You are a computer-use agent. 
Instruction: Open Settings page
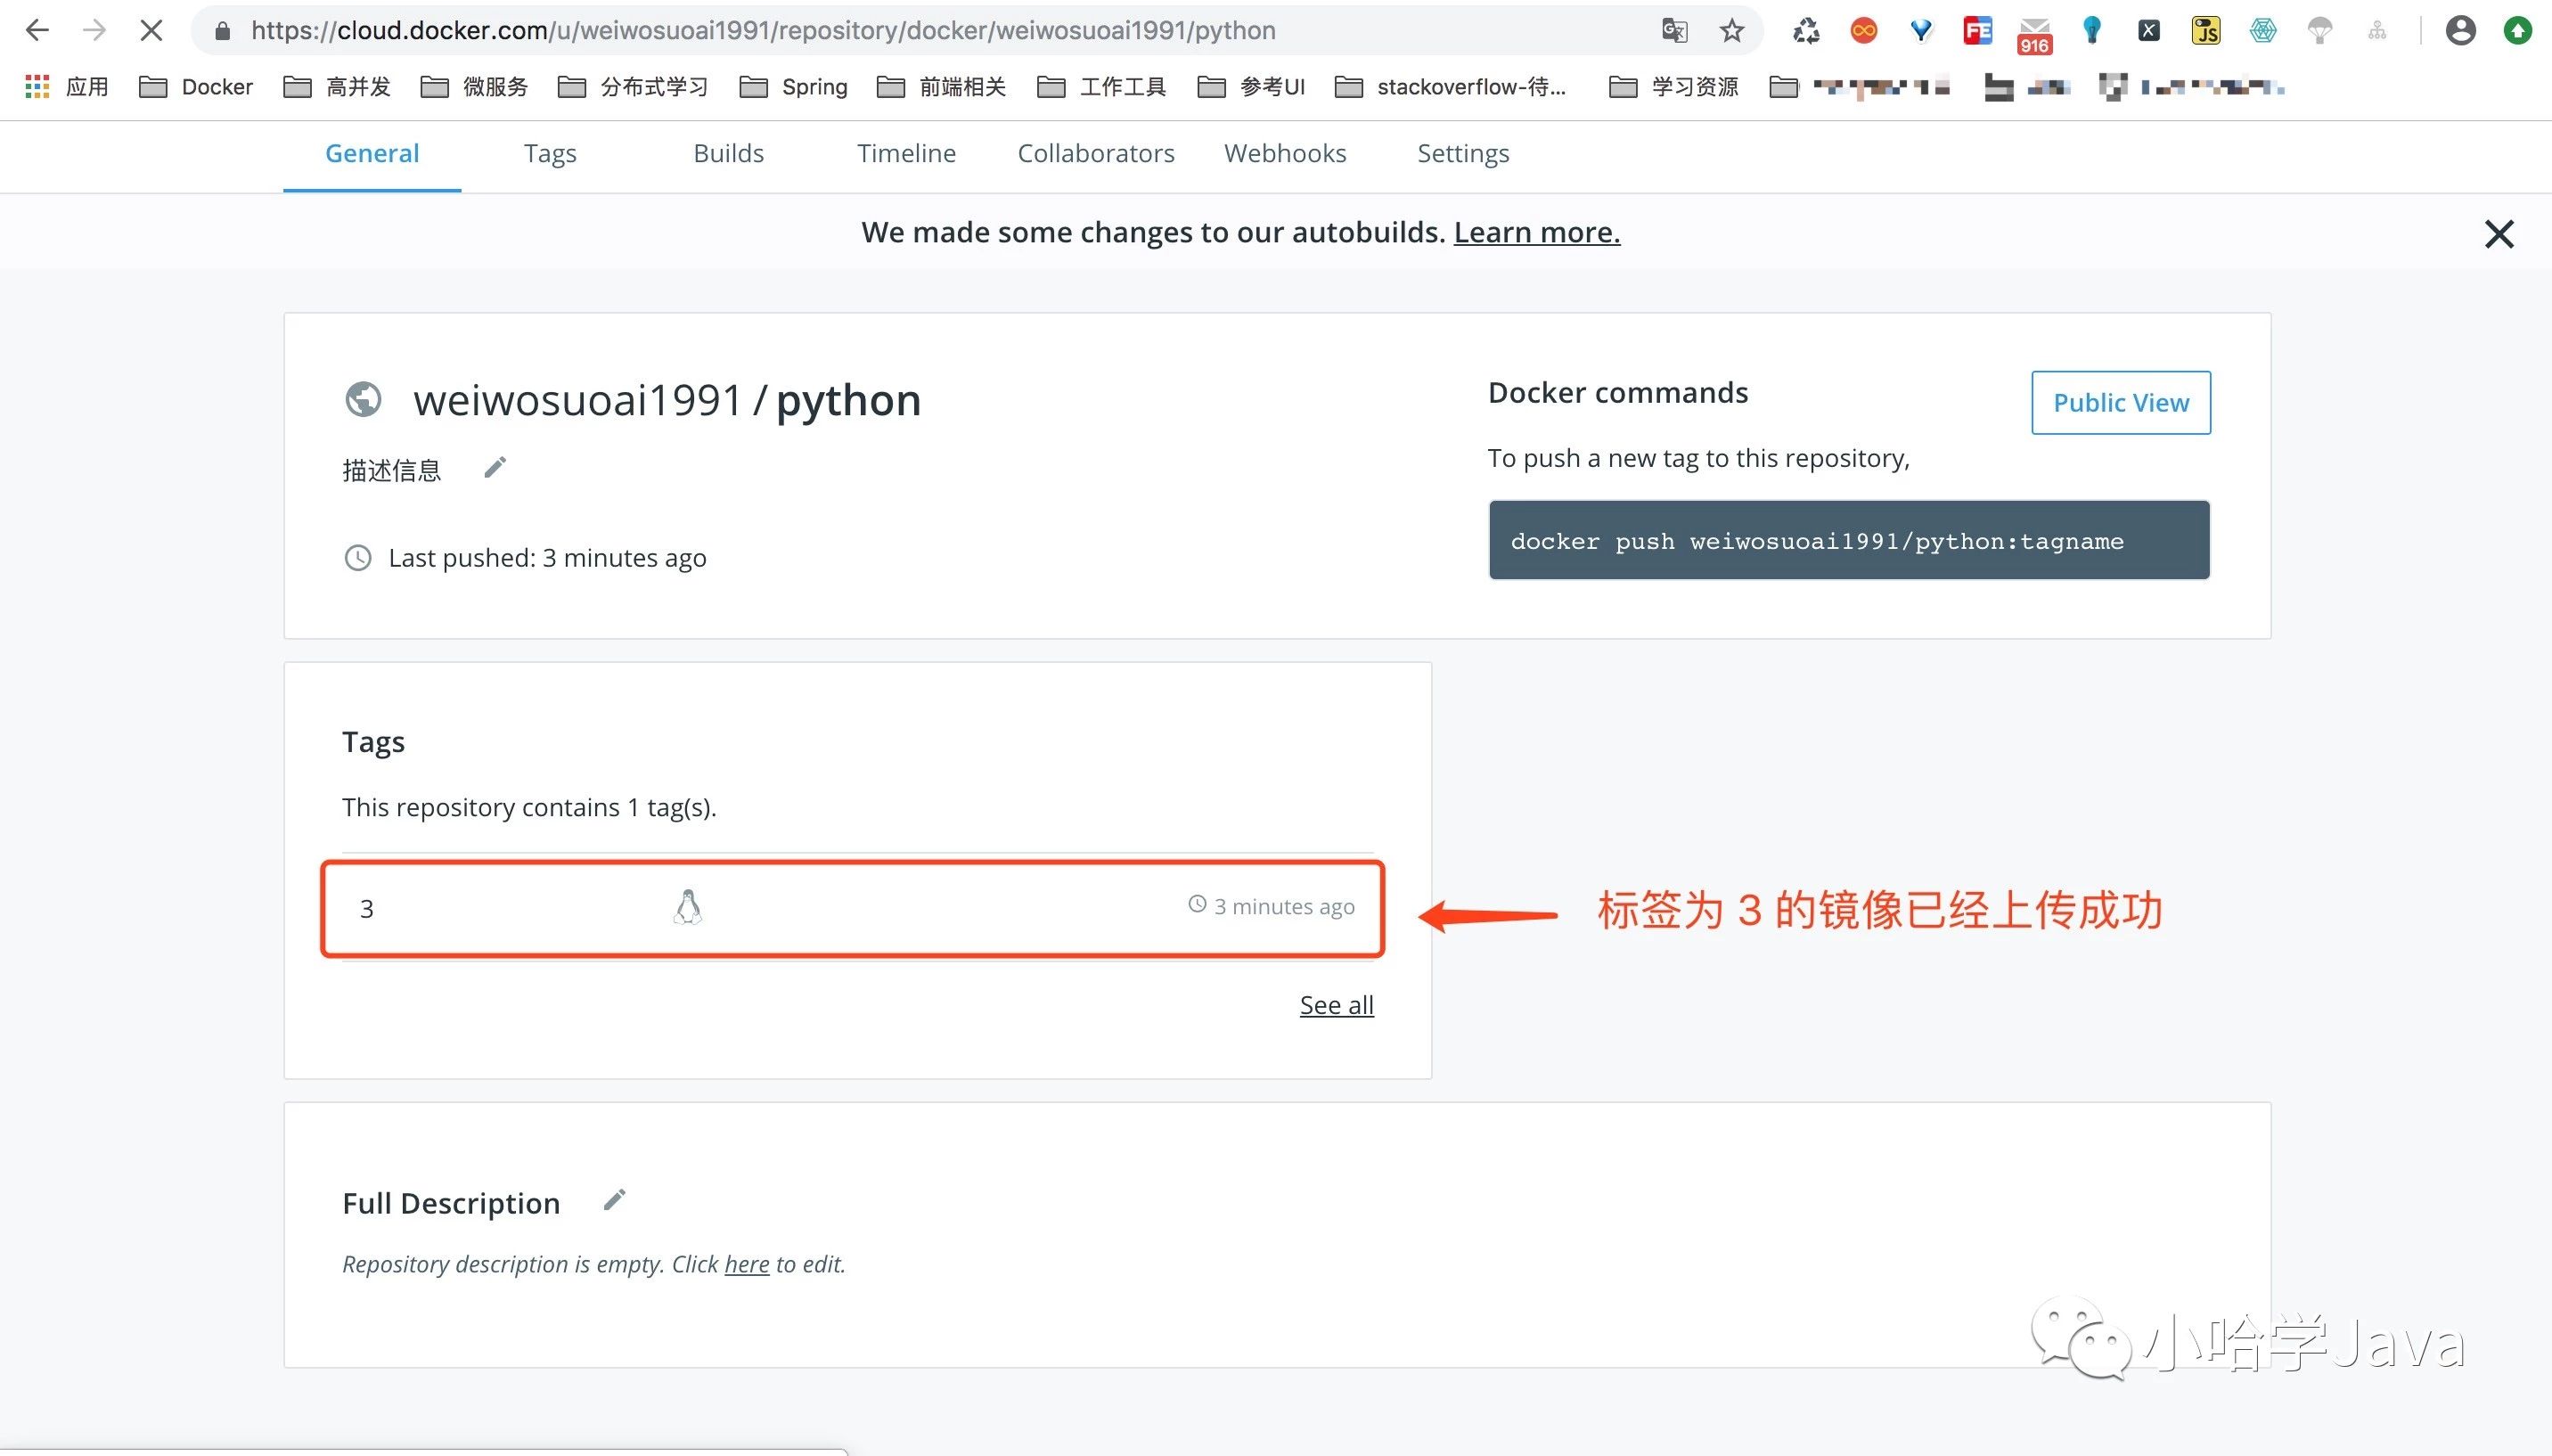click(1463, 152)
